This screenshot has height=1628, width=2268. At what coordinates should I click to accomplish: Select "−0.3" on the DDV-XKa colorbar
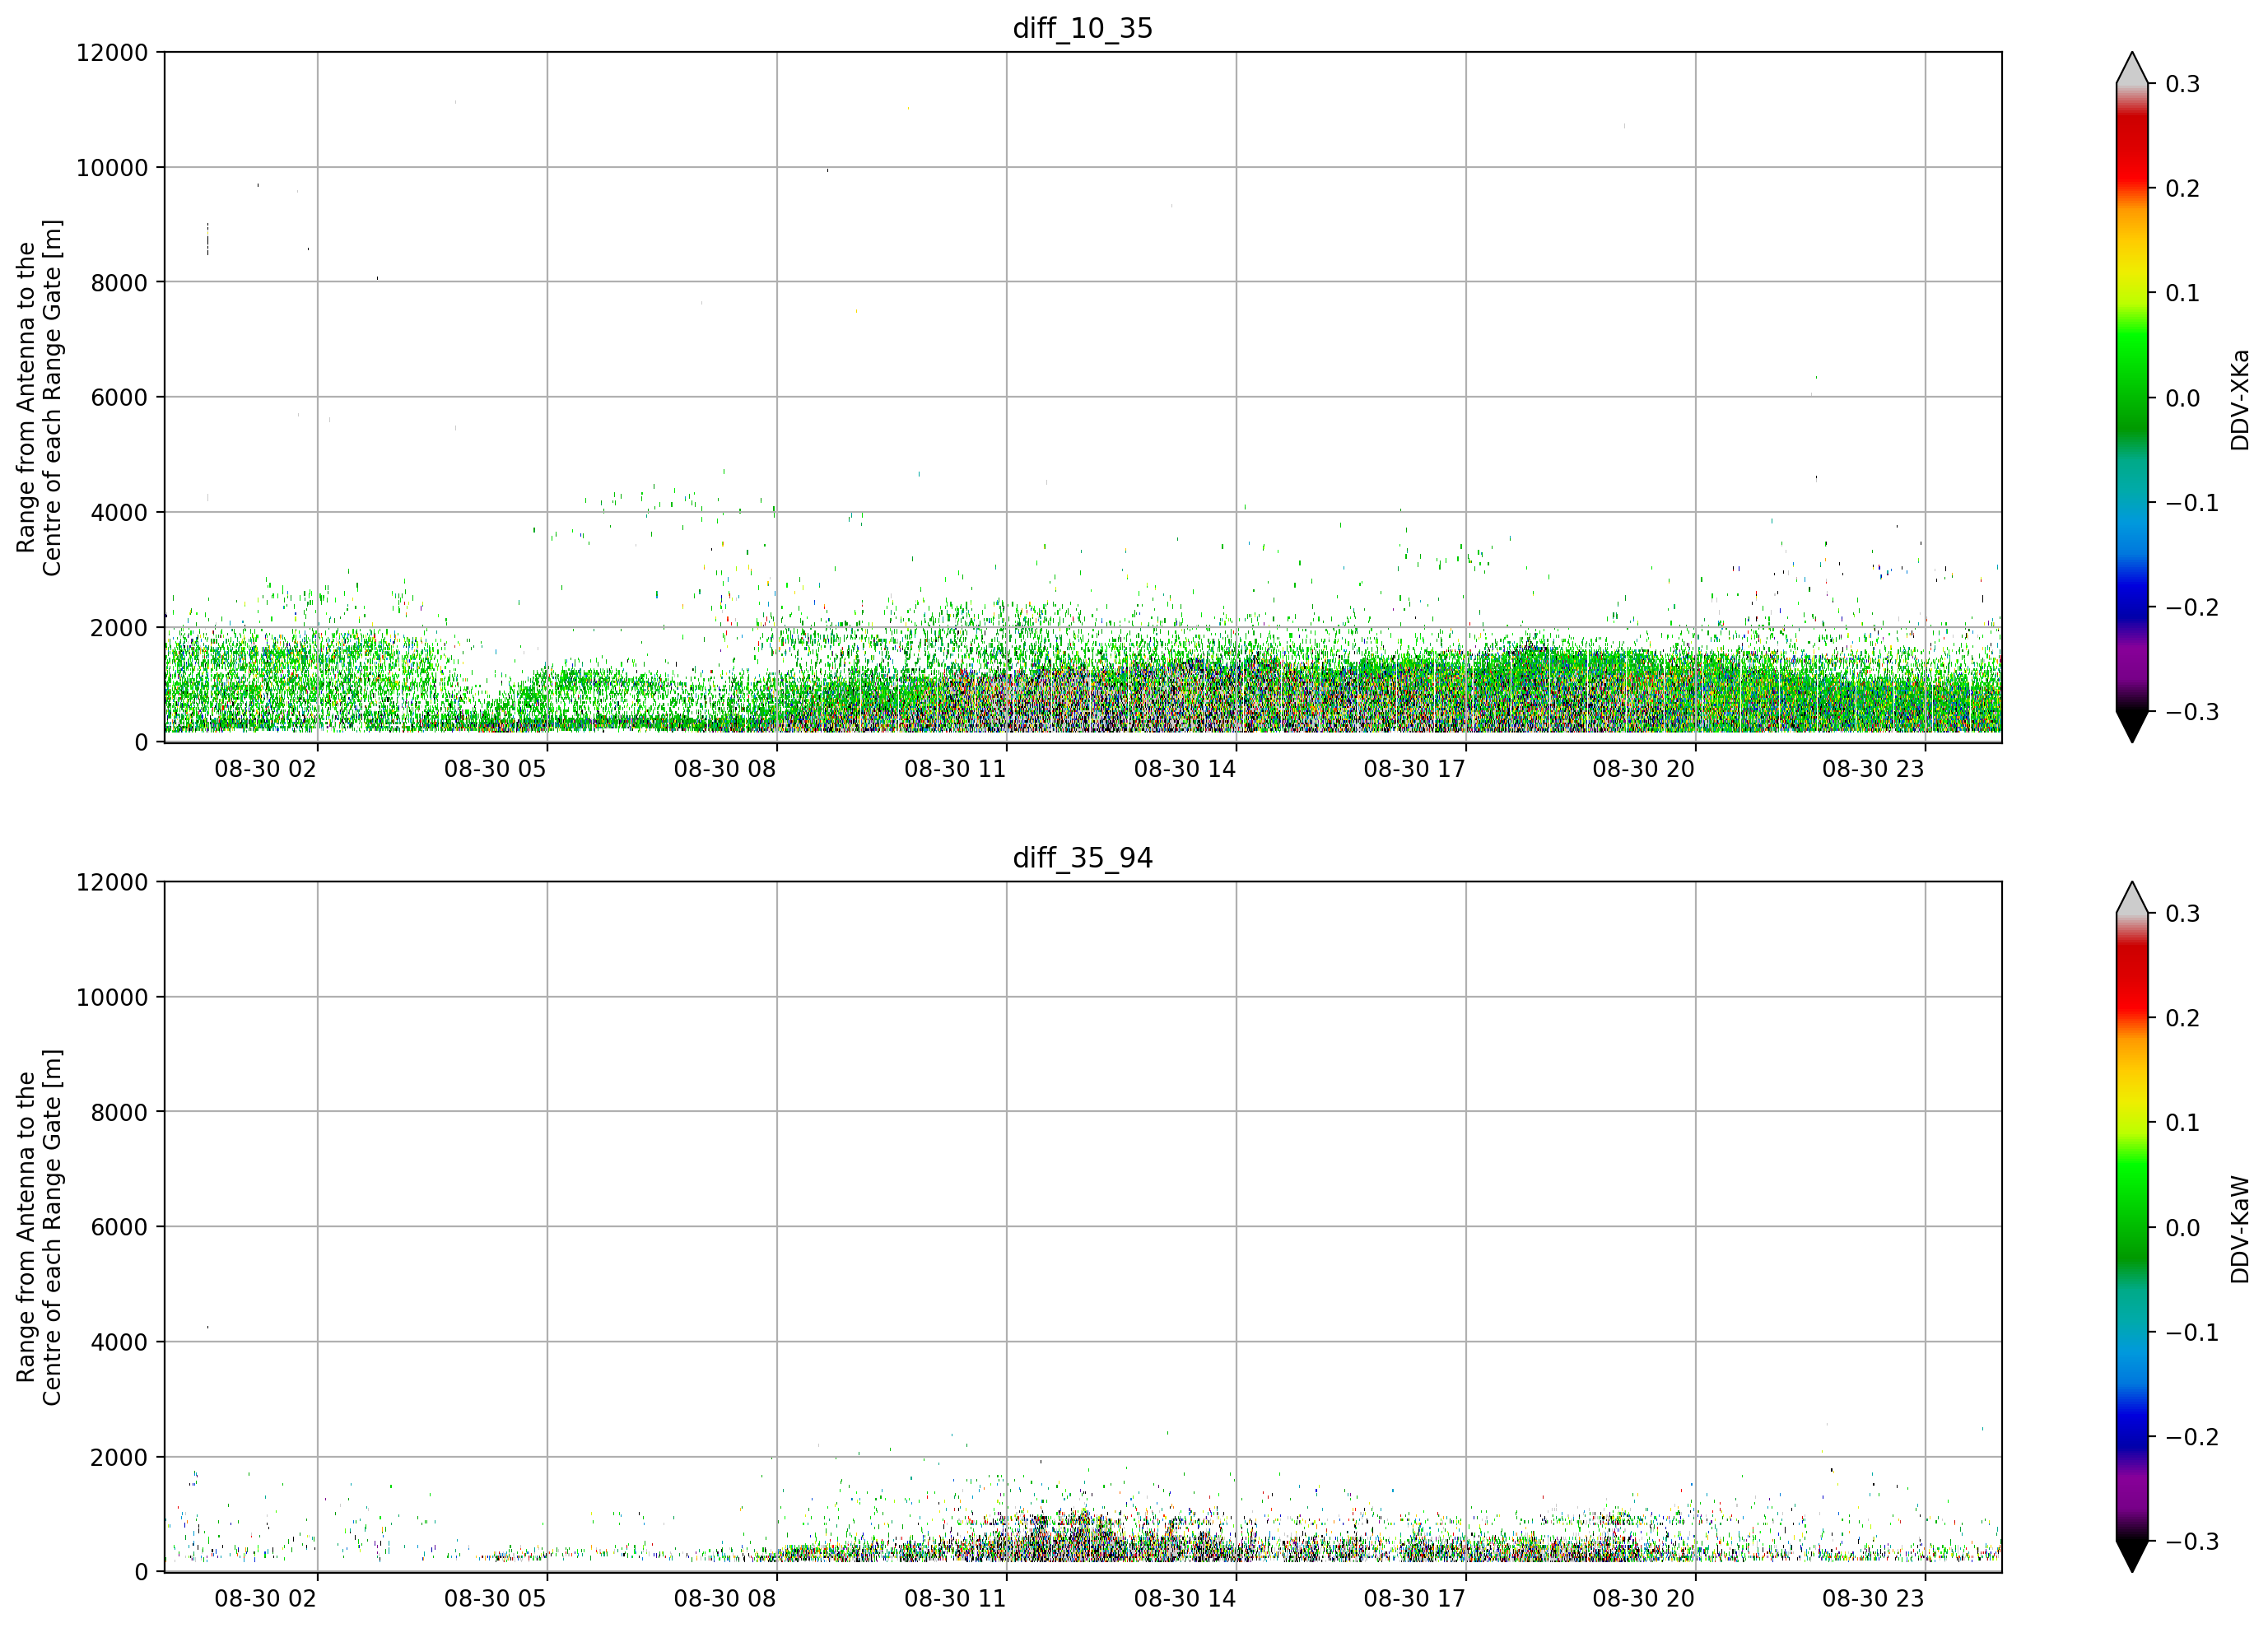[2192, 713]
